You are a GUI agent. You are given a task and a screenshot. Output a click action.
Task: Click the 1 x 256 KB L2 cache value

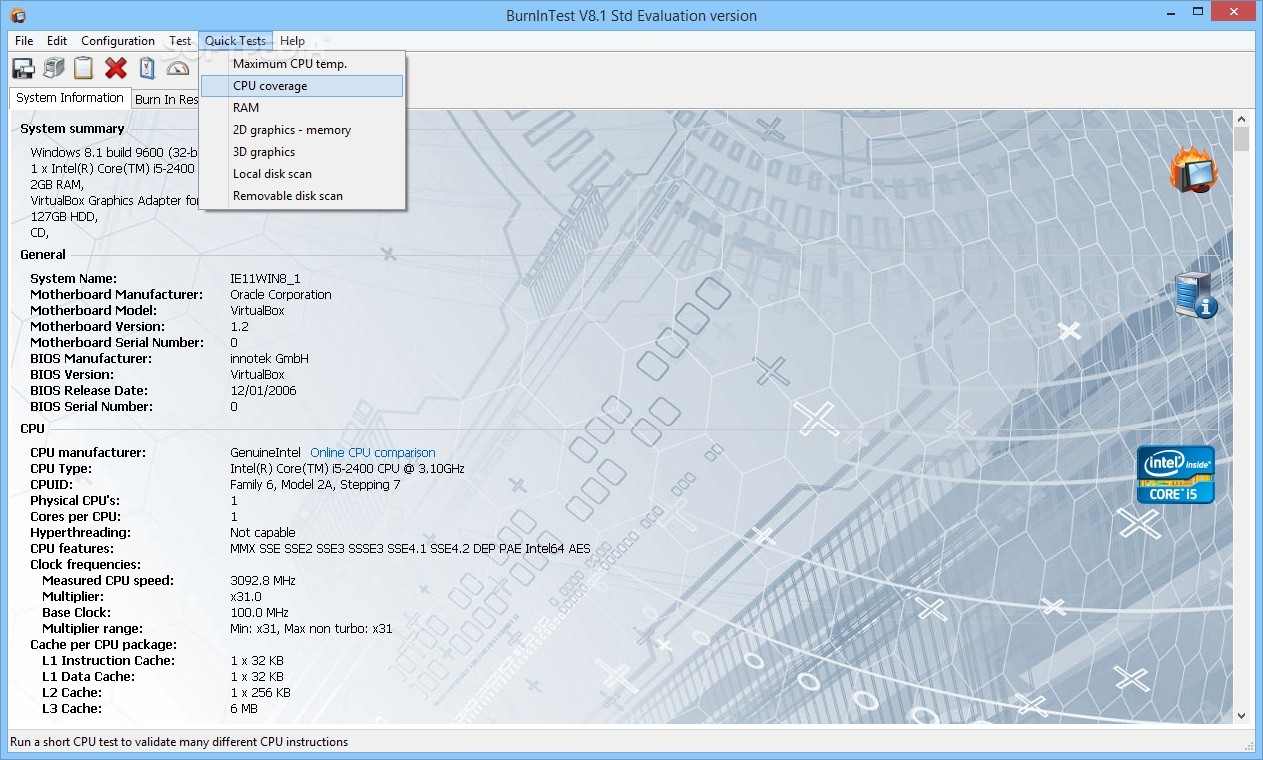click(260, 693)
